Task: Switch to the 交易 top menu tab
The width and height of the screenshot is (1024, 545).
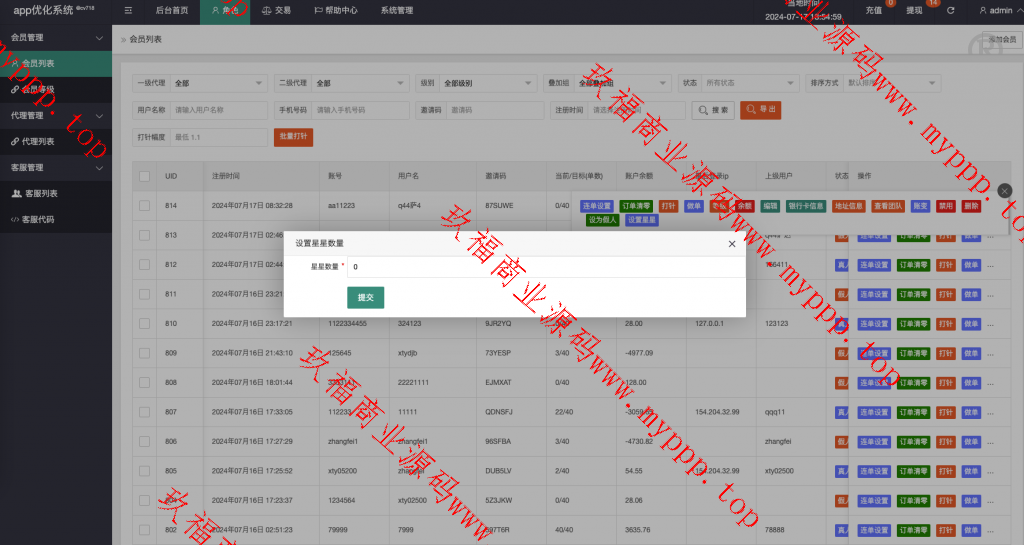Action: click(276, 10)
